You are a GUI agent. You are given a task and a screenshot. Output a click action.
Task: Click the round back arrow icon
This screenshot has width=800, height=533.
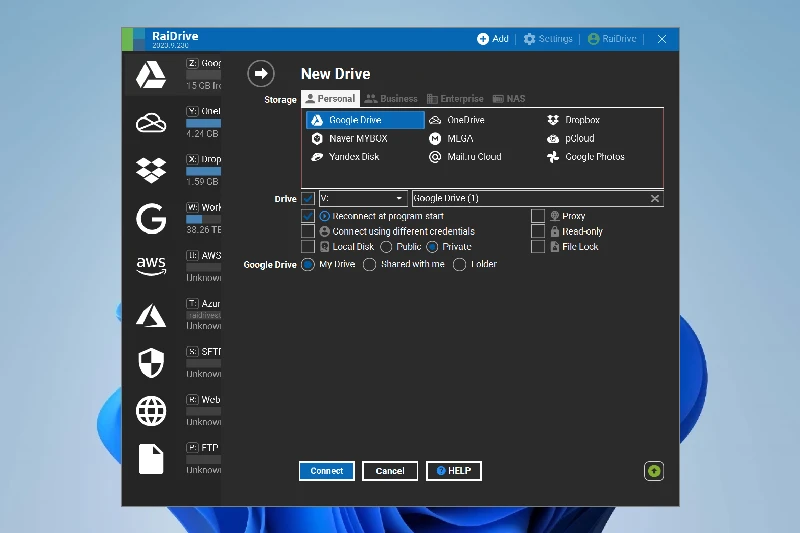tap(261, 74)
